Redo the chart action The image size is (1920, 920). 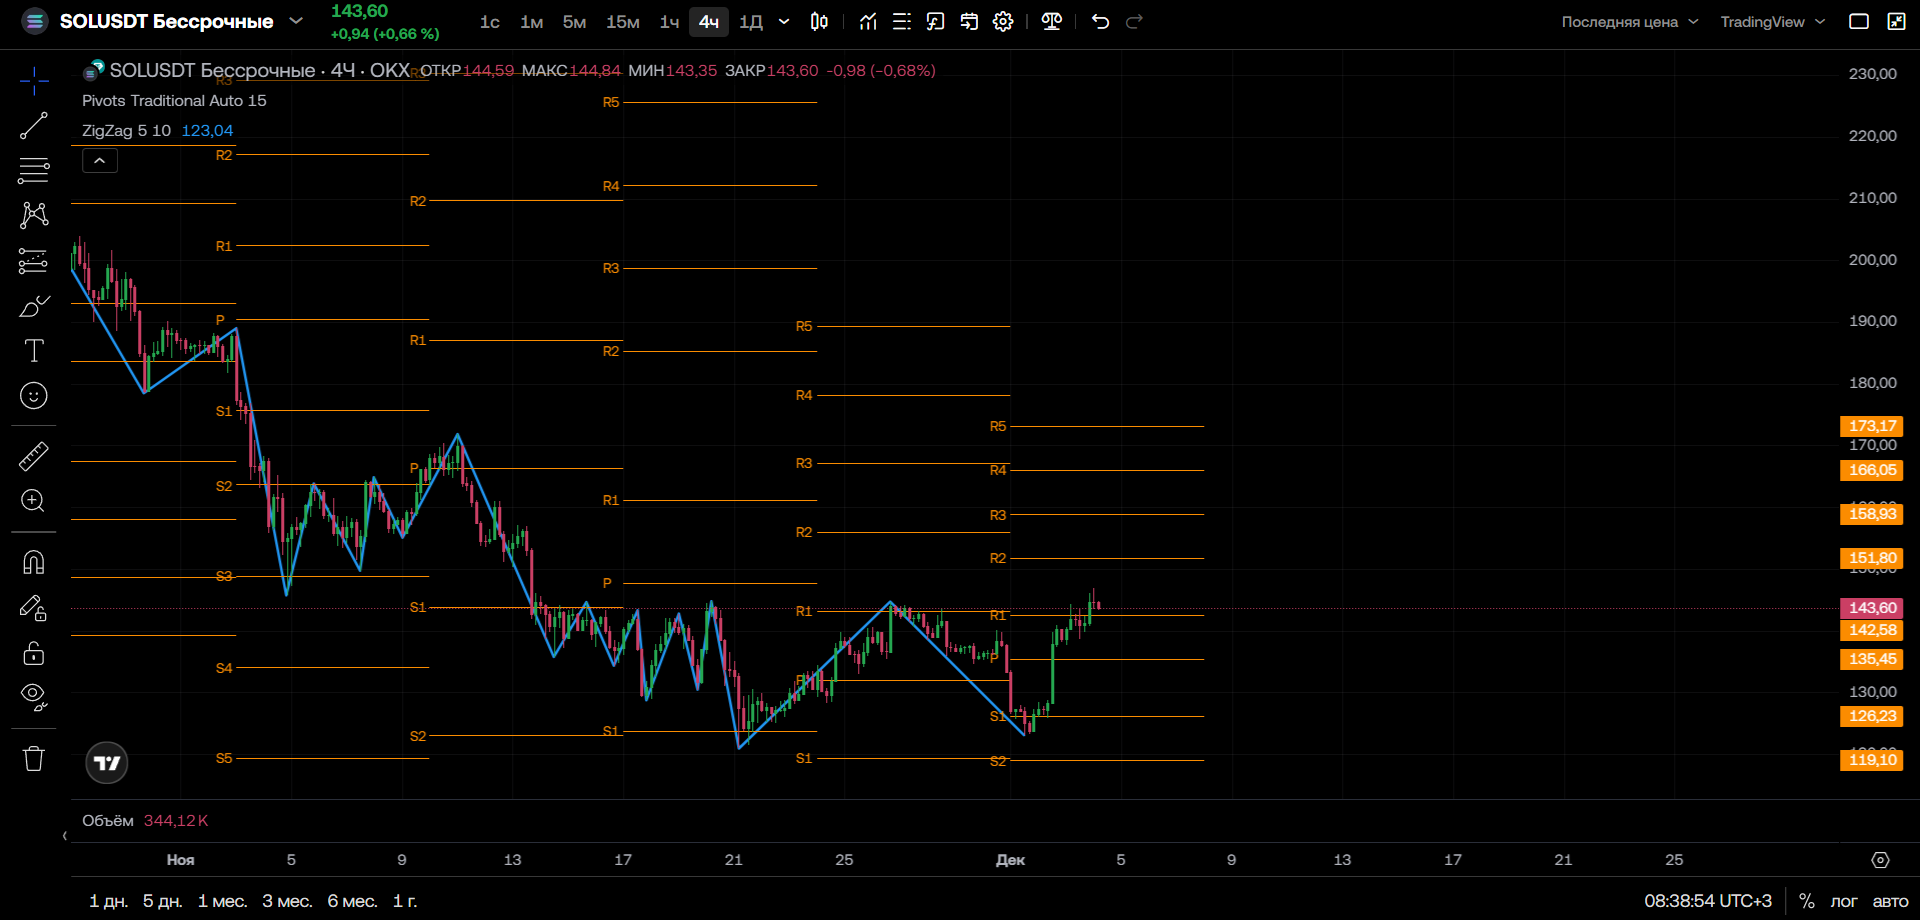1134,22
